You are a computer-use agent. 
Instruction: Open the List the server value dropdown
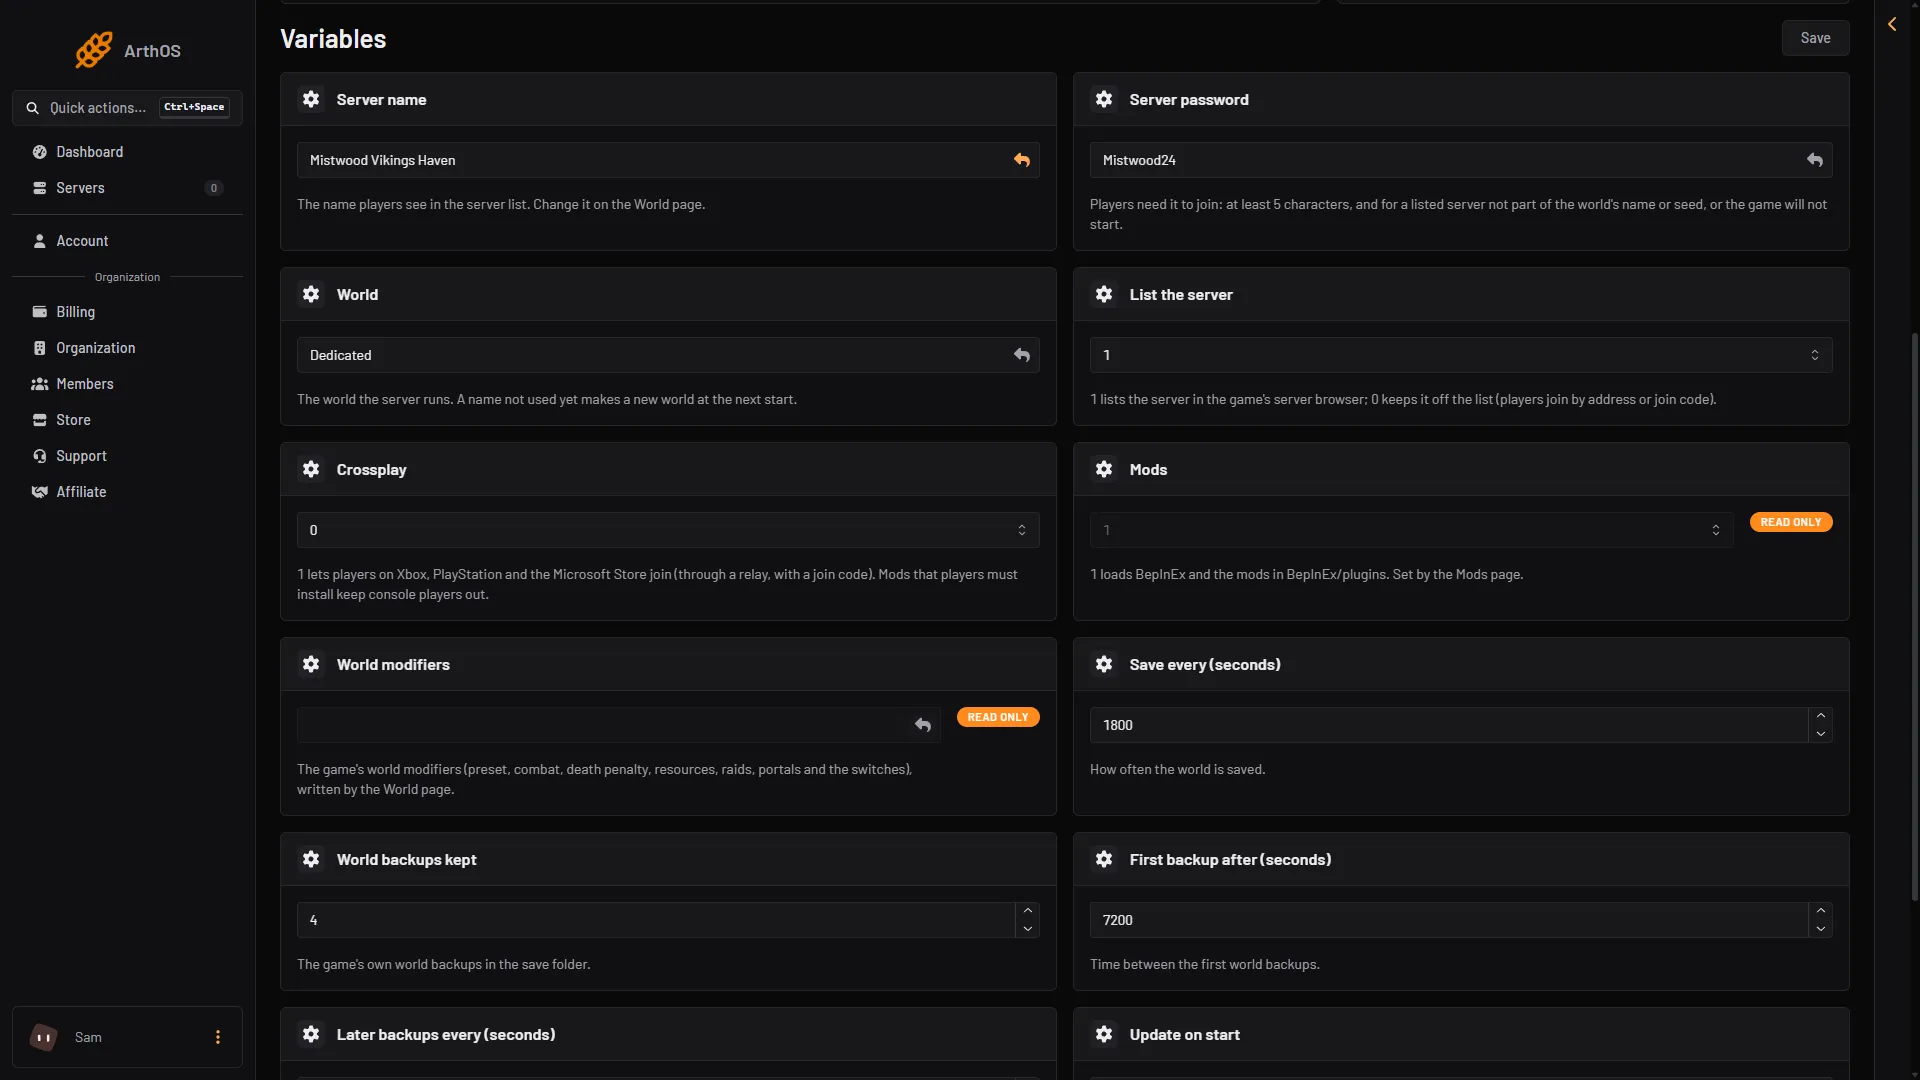coord(1461,355)
